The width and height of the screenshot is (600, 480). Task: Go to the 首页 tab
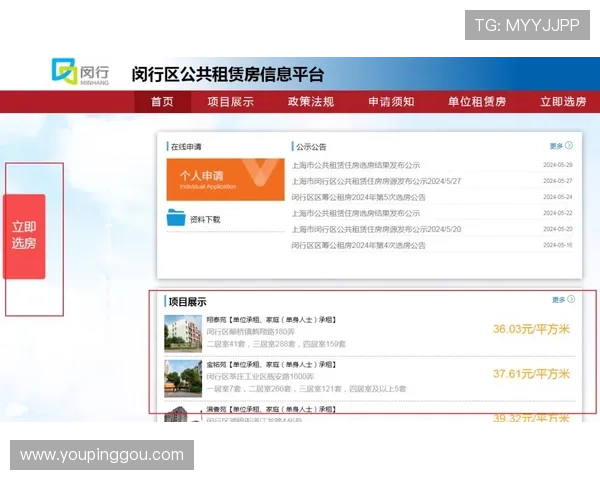pyautogui.click(x=162, y=102)
